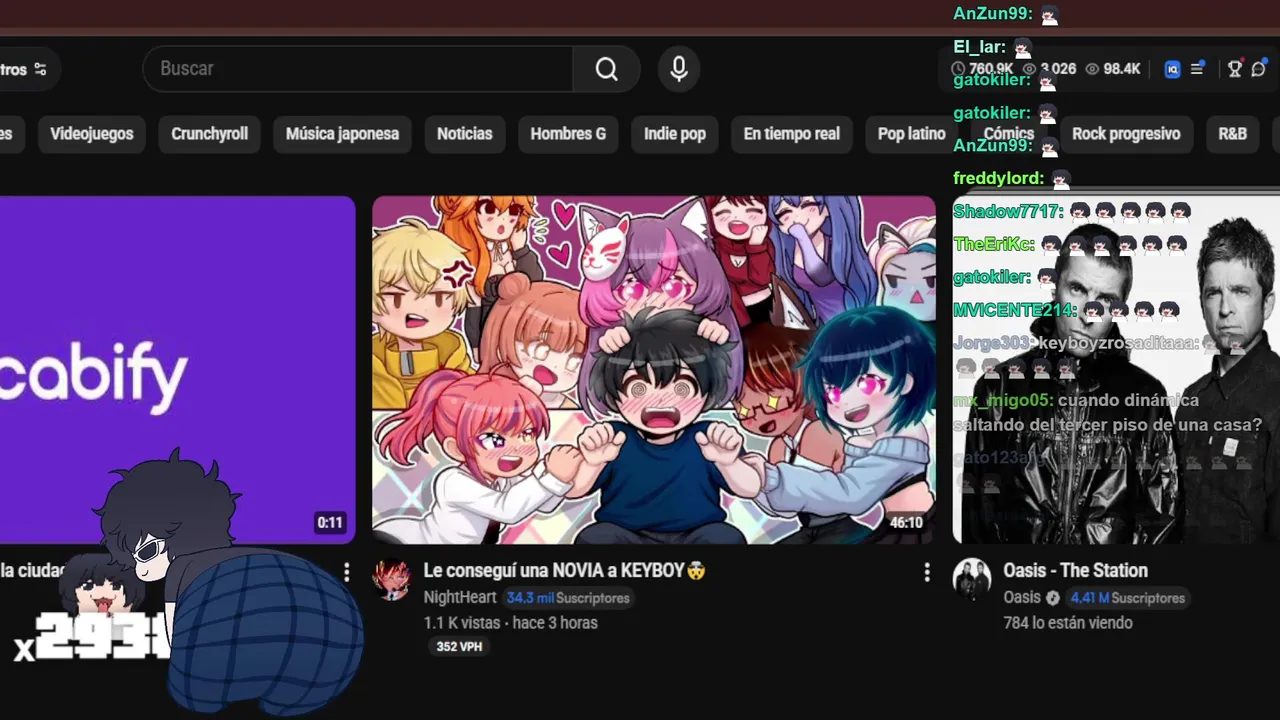Open the Oasis channel name link

(x=1022, y=598)
